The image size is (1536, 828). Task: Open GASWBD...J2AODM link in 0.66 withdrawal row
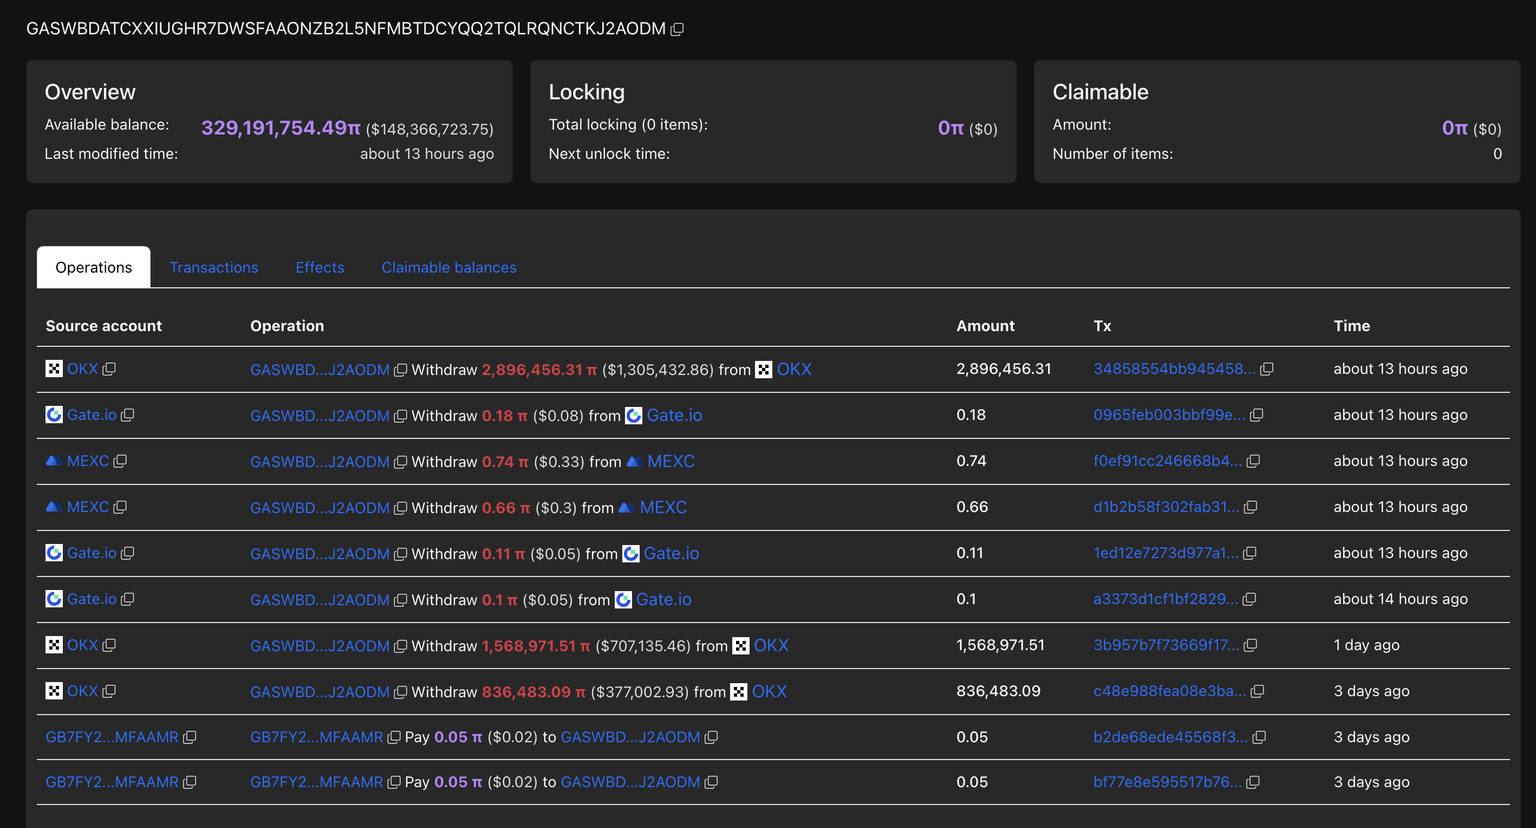(319, 508)
